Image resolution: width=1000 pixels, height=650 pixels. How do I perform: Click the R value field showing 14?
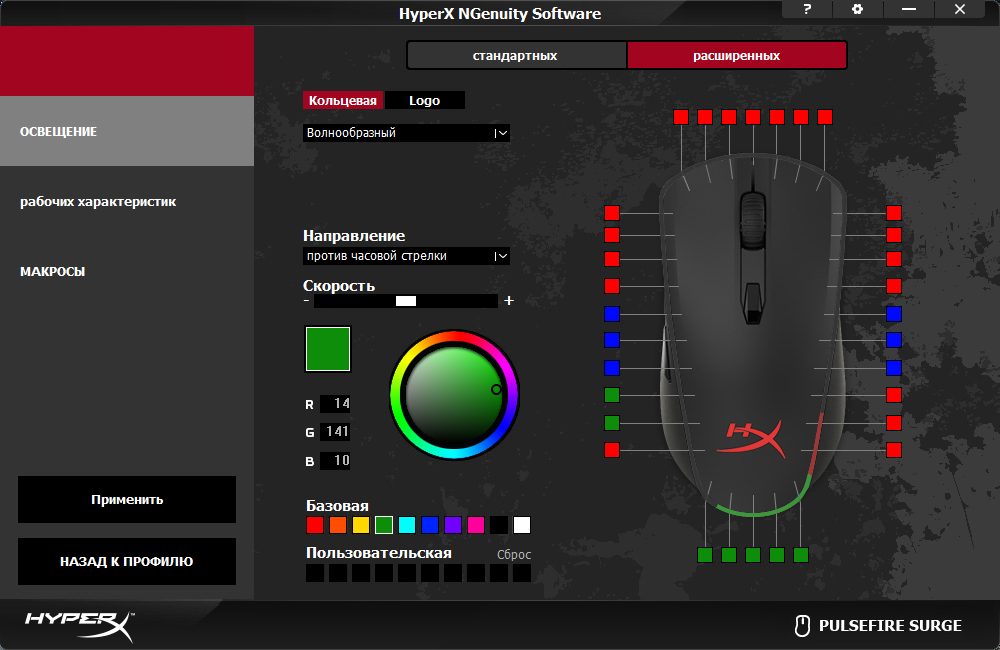tap(335, 404)
